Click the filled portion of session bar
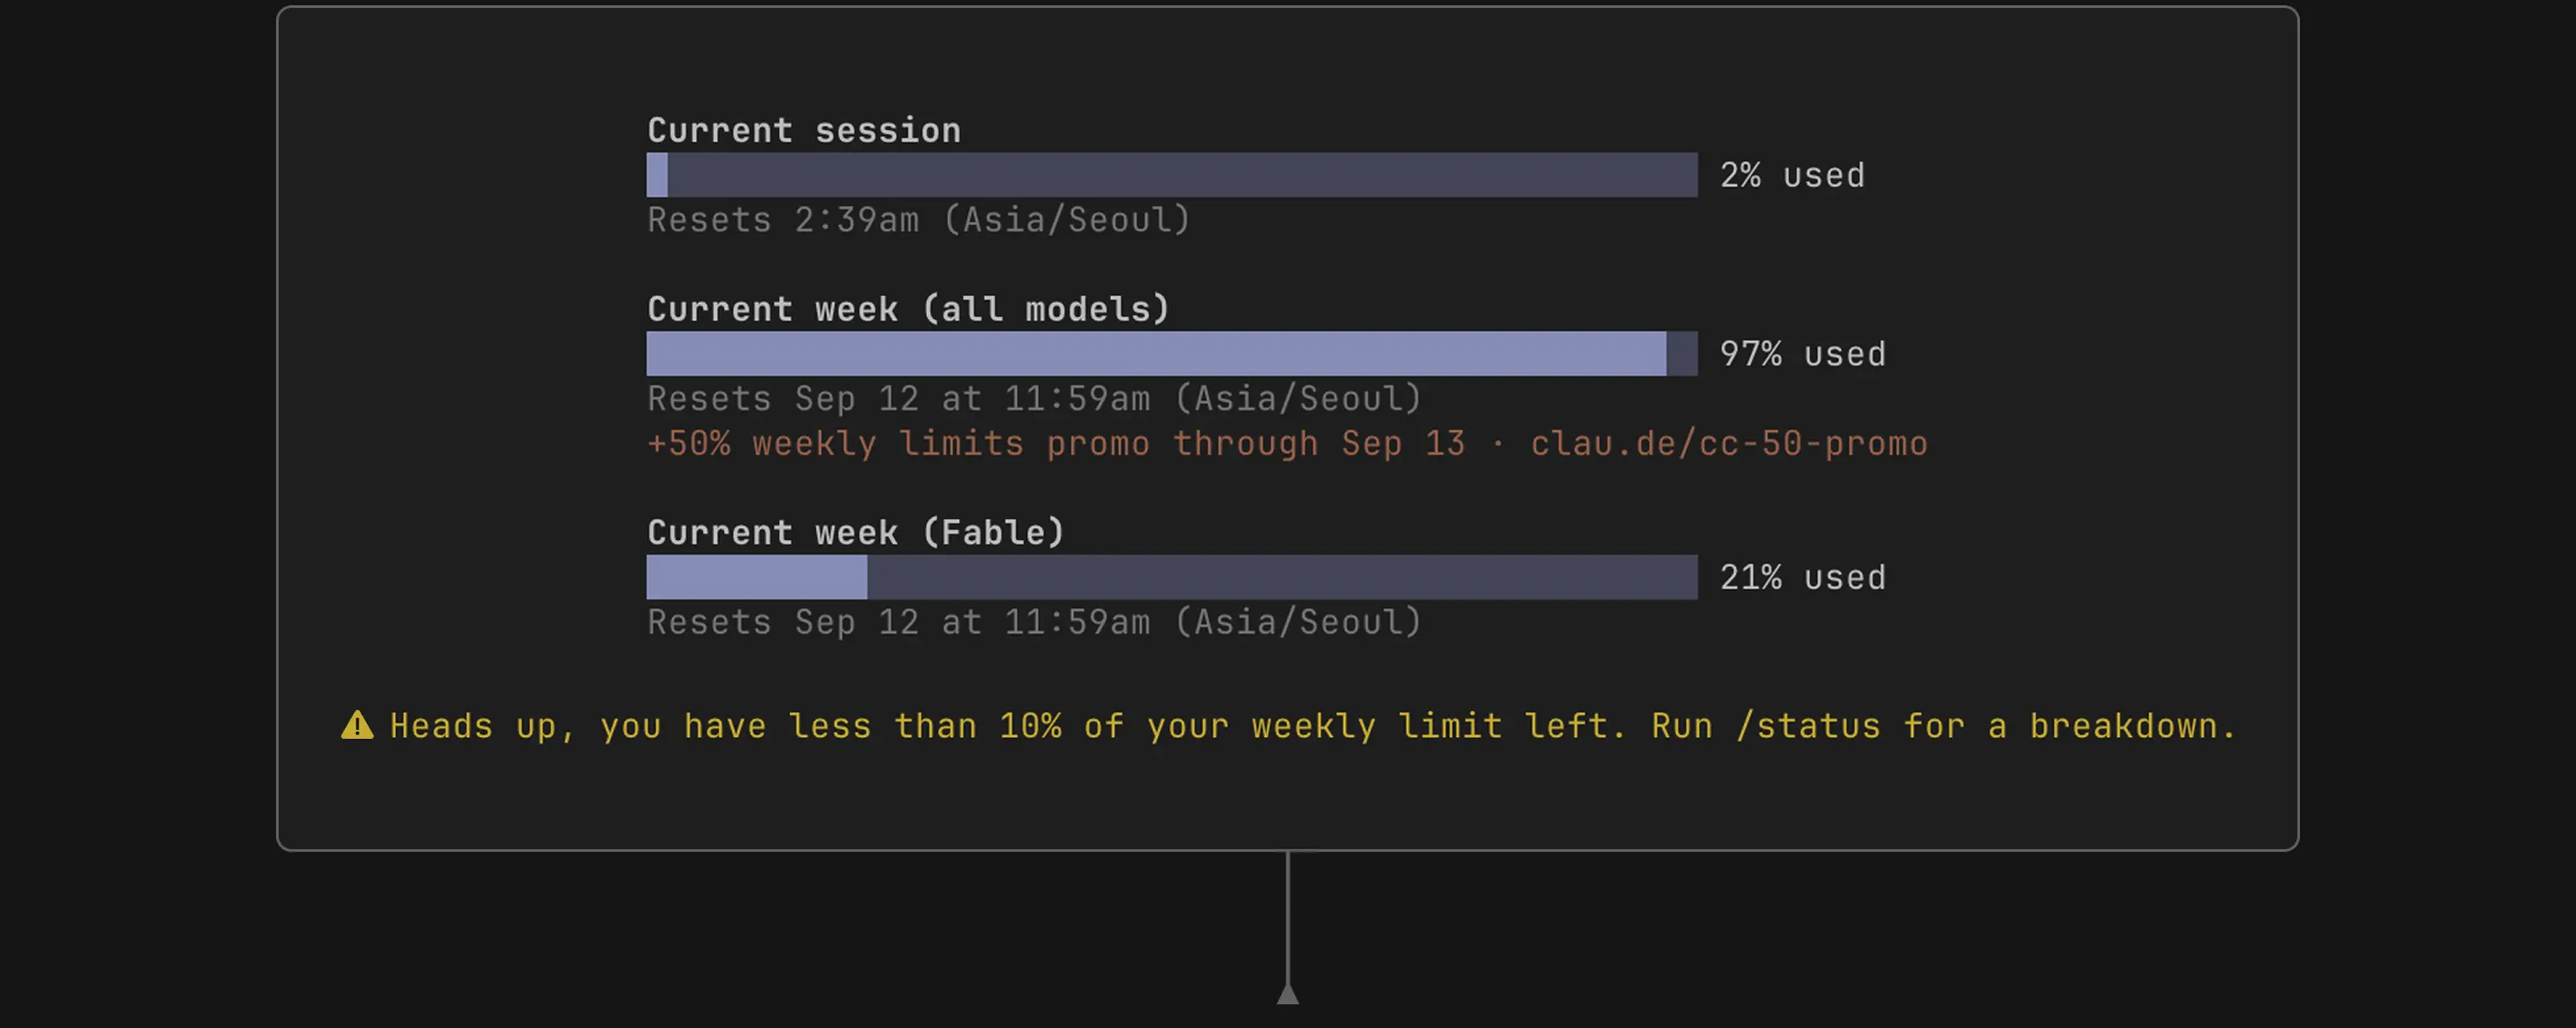 pyautogui.click(x=657, y=175)
